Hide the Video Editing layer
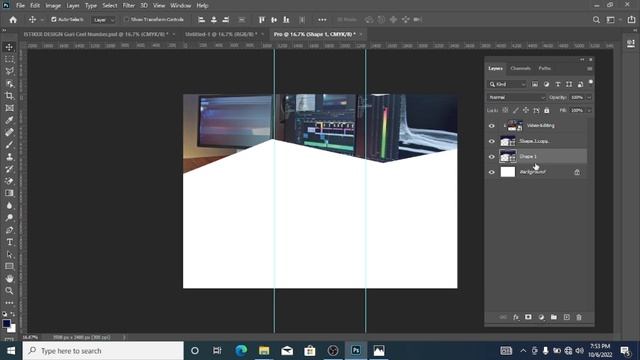Screen dimensions: 640x360 pos(491,126)
